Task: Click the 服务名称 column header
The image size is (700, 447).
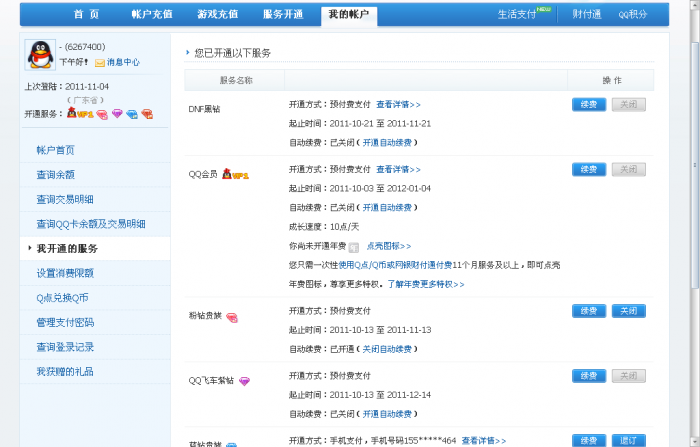Action: click(x=235, y=80)
